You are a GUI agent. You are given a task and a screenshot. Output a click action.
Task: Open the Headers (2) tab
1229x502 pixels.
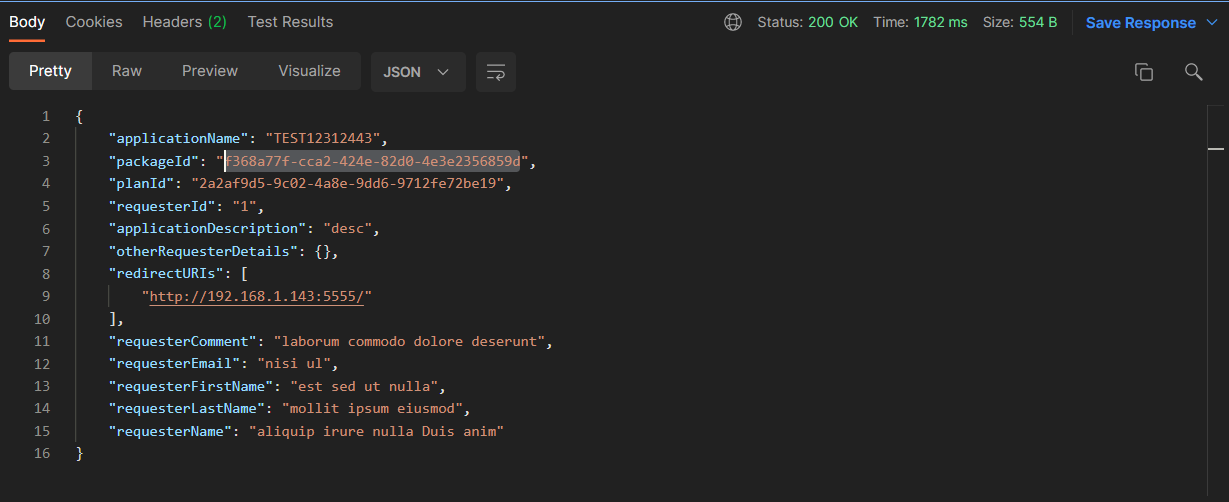pos(184,21)
